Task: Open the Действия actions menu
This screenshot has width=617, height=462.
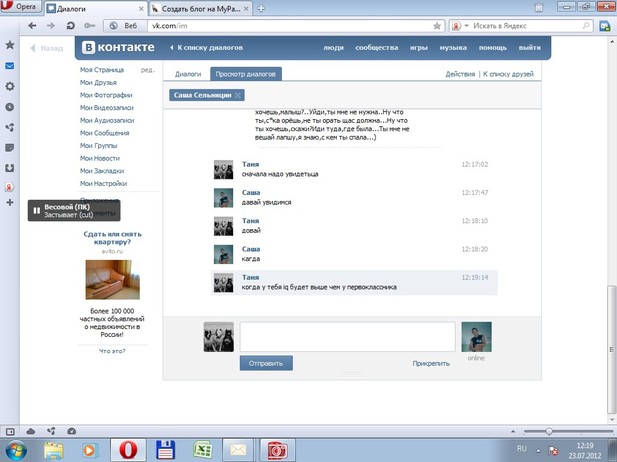Action: coord(460,74)
